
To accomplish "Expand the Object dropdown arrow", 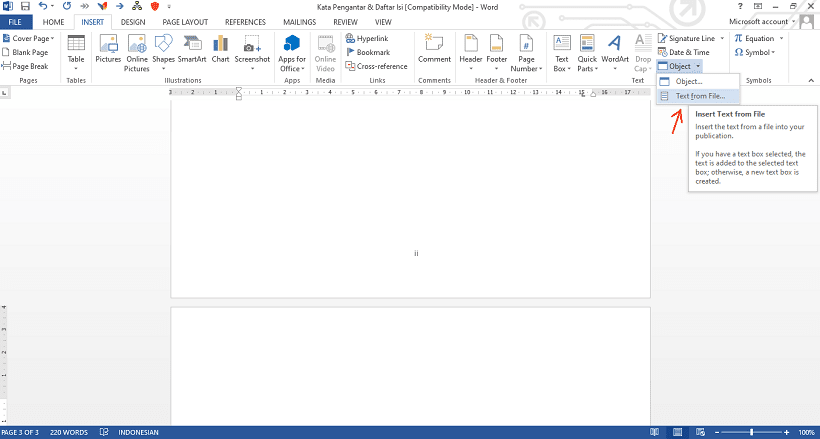I will [x=698, y=66].
